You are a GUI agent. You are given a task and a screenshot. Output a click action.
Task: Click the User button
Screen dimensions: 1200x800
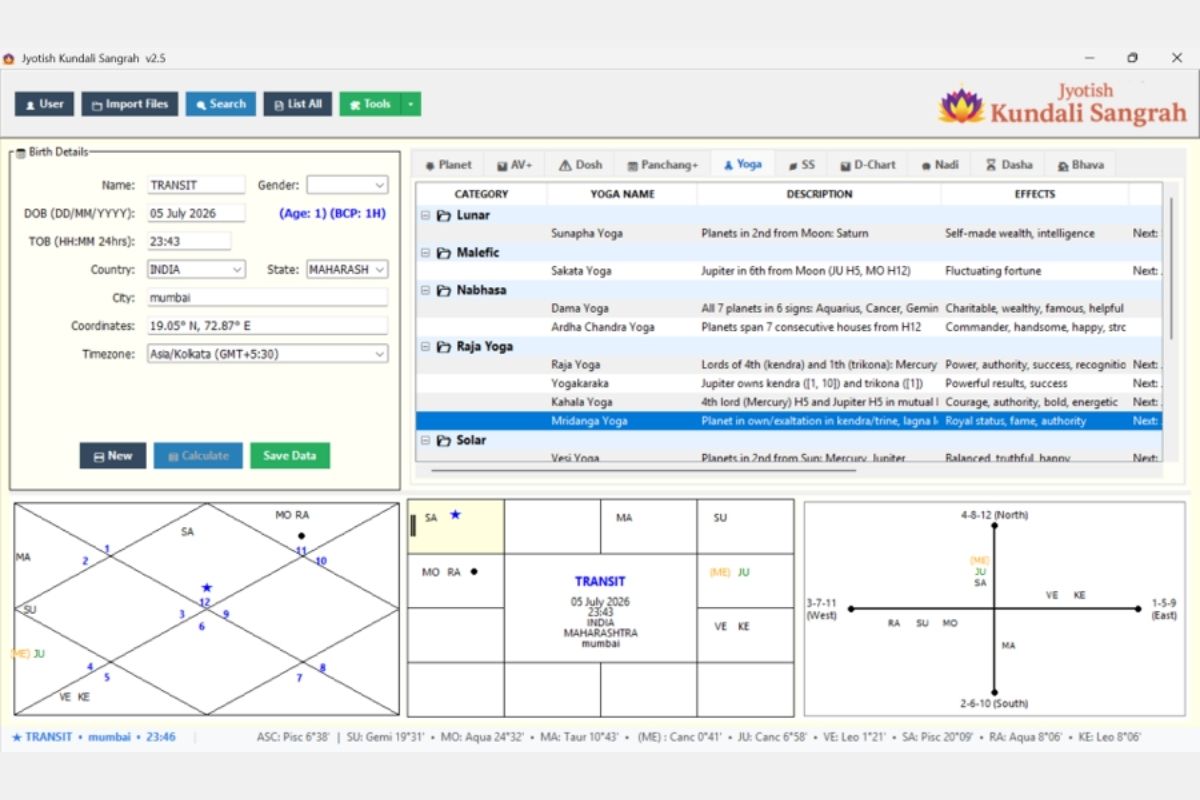tap(44, 104)
